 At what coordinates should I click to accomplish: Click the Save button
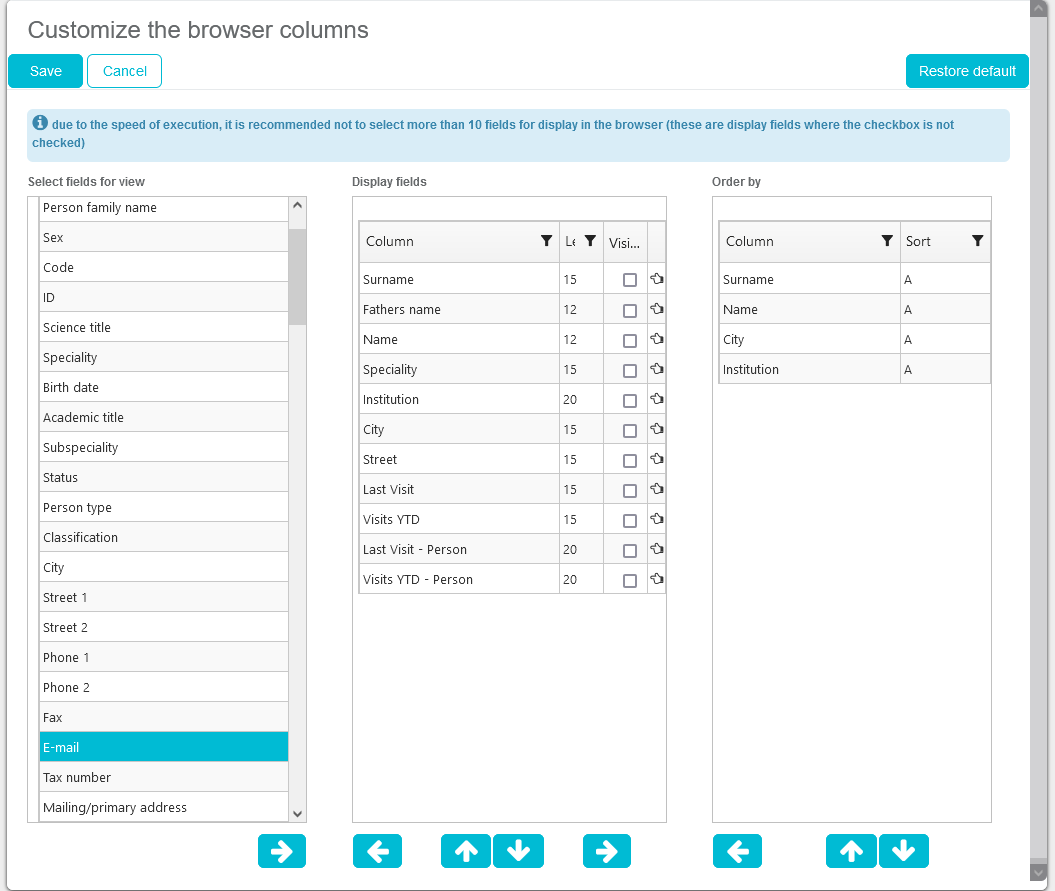pos(46,71)
